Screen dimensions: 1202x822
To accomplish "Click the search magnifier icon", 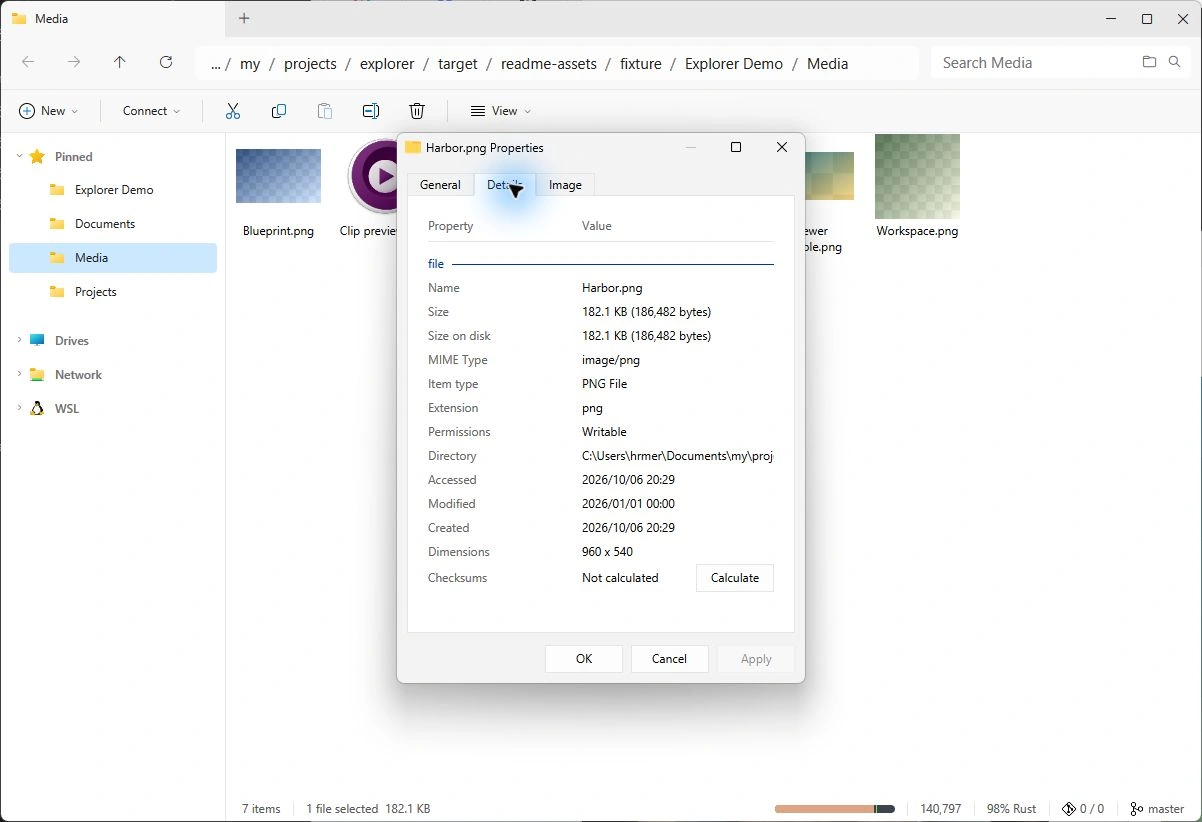I will coord(1175,62).
